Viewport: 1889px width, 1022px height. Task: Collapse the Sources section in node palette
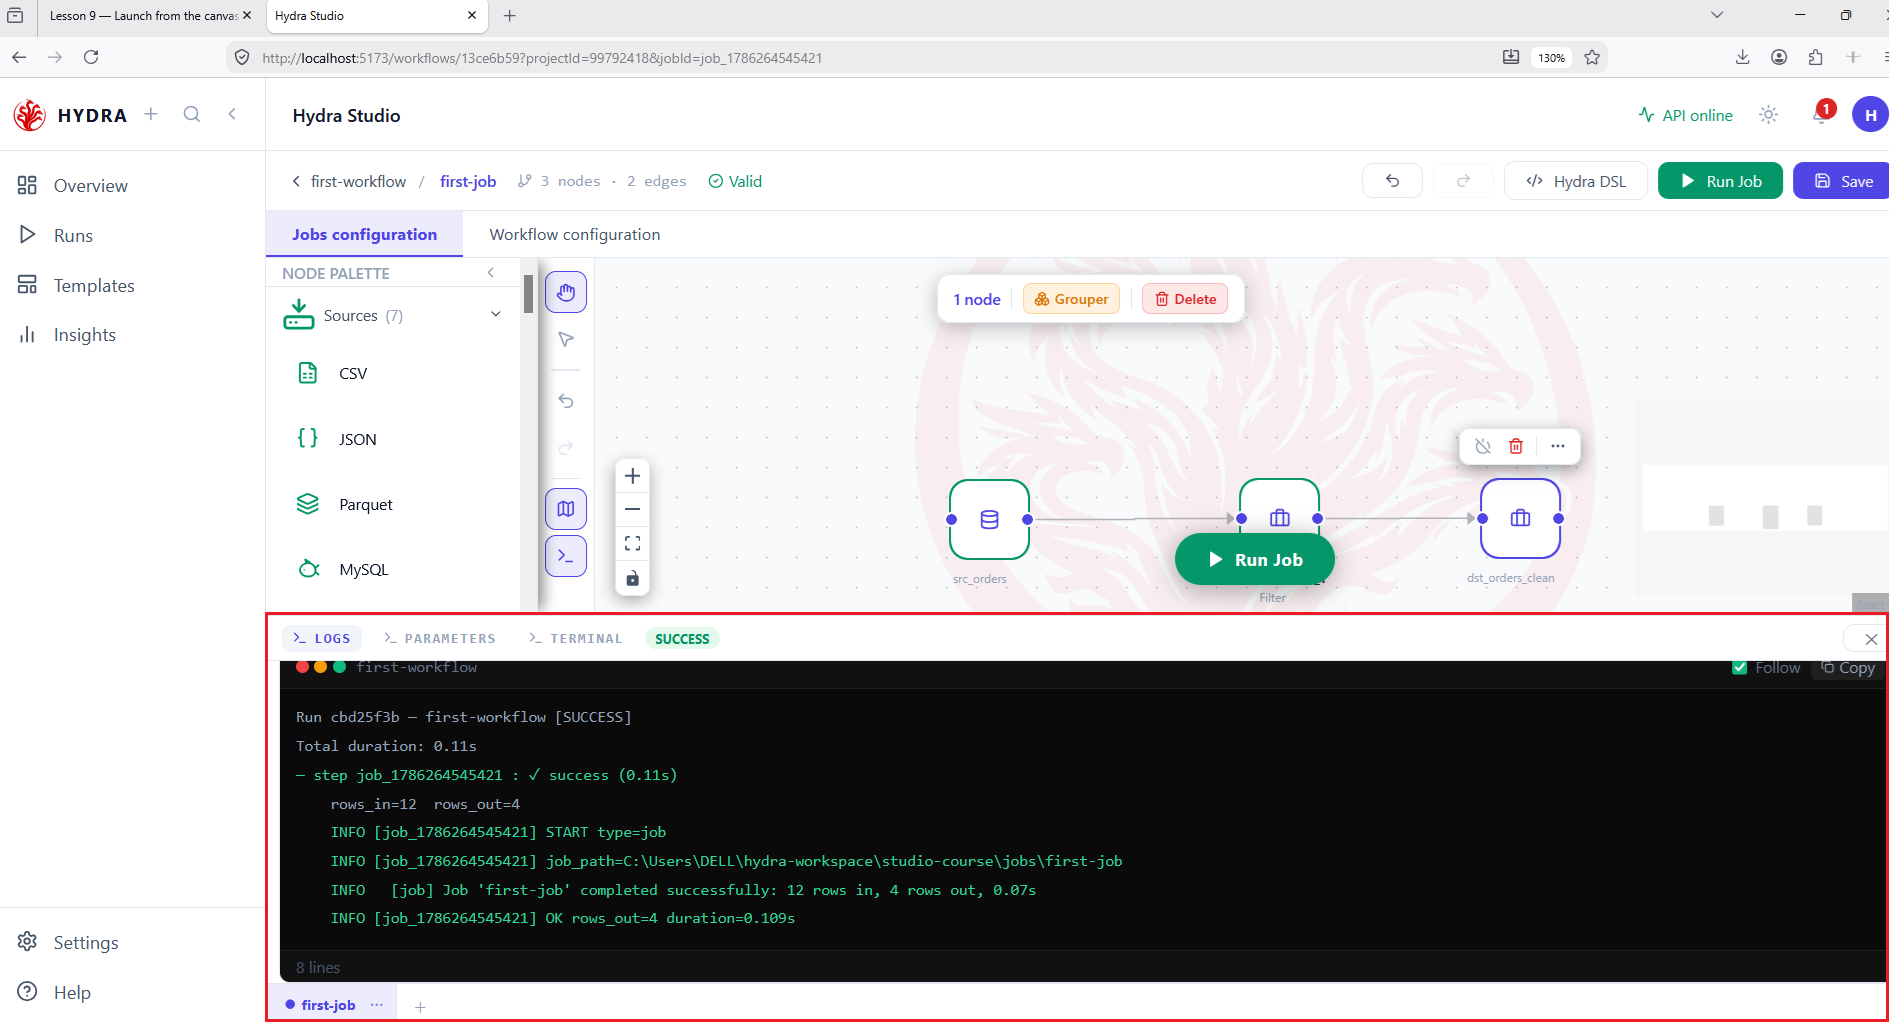(x=496, y=314)
